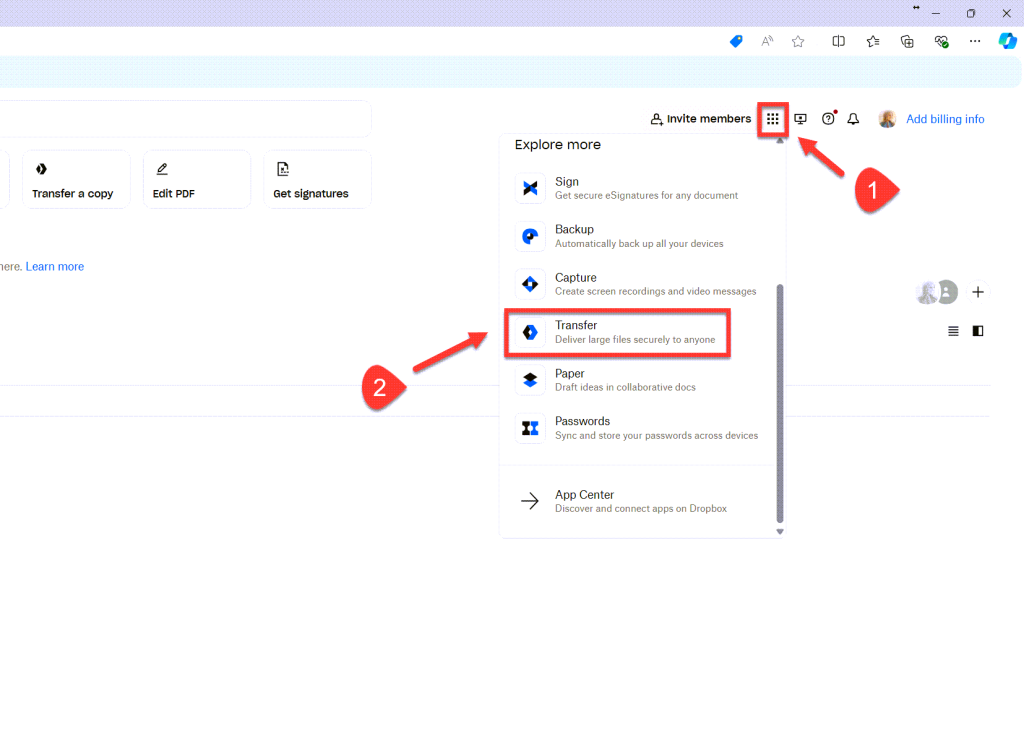Click the Backup app icon
1024x755 pixels.
530,236
